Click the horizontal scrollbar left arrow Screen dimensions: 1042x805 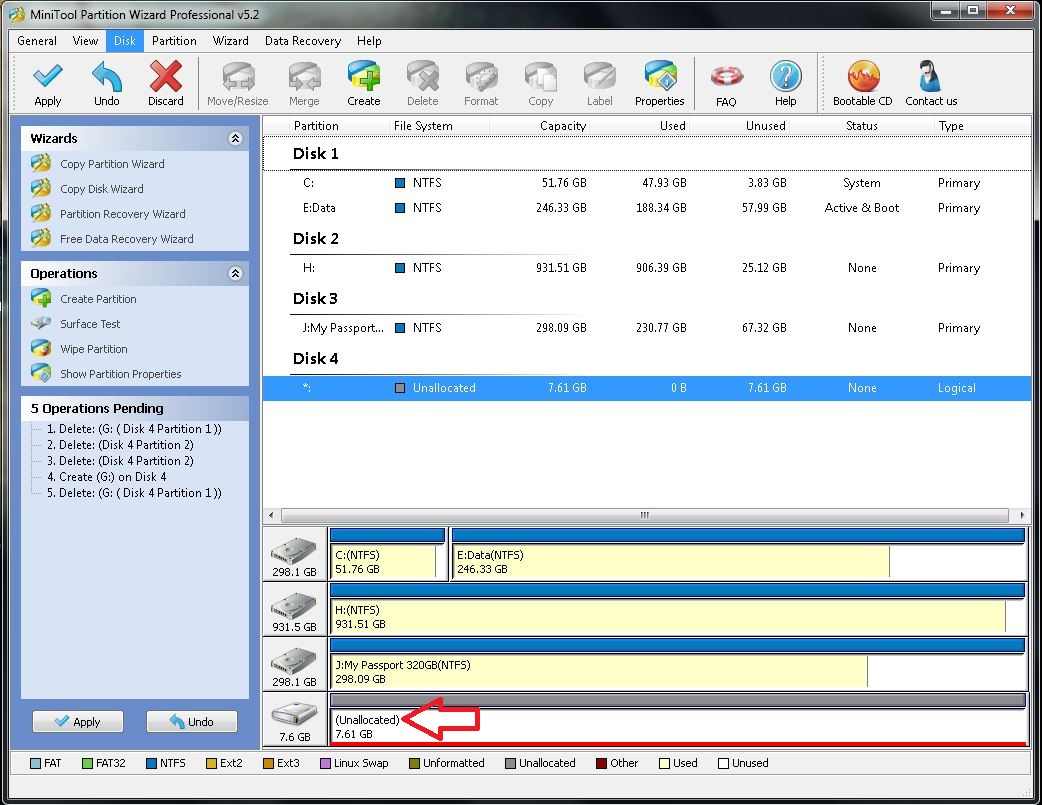pyautogui.click(x=271, y=515)
